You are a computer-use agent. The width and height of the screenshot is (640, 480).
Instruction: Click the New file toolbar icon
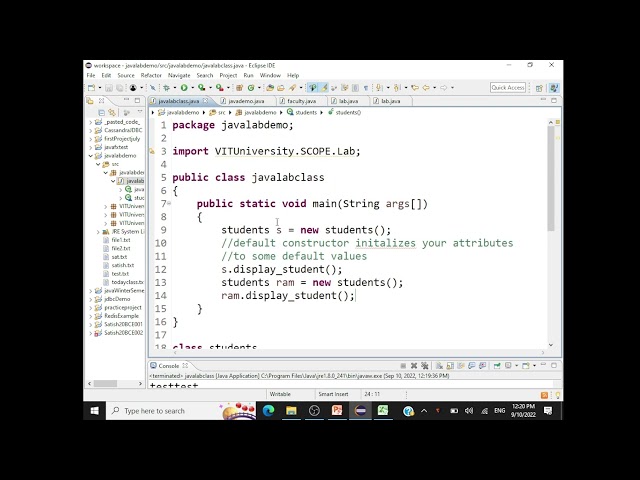(x=91, y=88)
